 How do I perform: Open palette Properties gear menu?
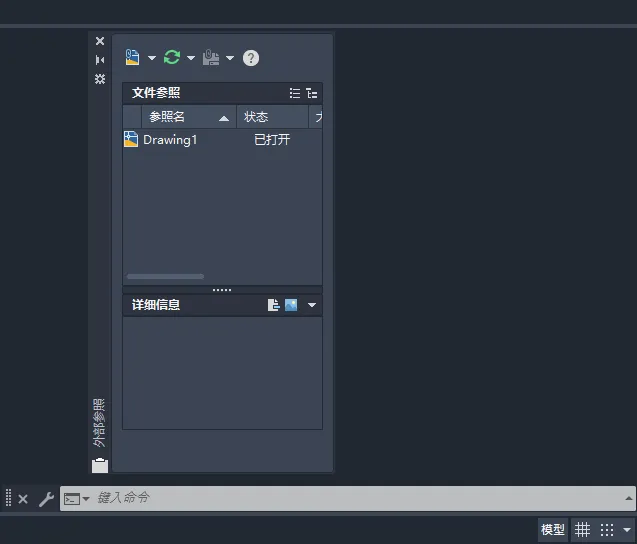click(x=100, y=78)
